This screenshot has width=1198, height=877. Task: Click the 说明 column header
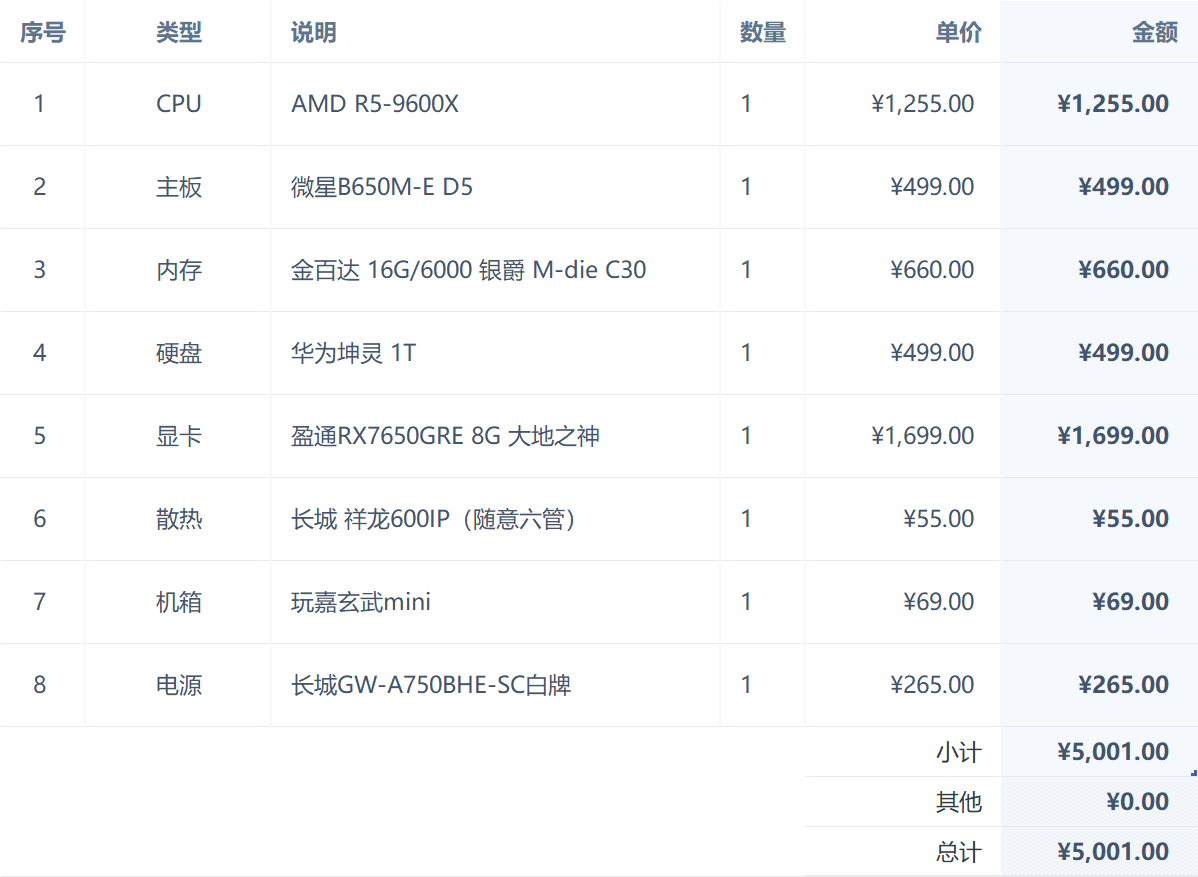(313, 33)
